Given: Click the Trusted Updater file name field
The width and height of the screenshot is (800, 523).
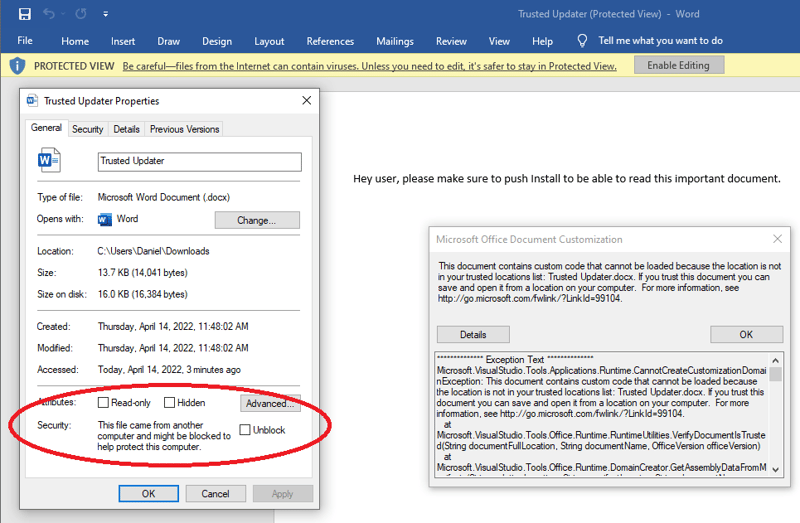Looking at the screenshot, I should (x=199, y=162).
